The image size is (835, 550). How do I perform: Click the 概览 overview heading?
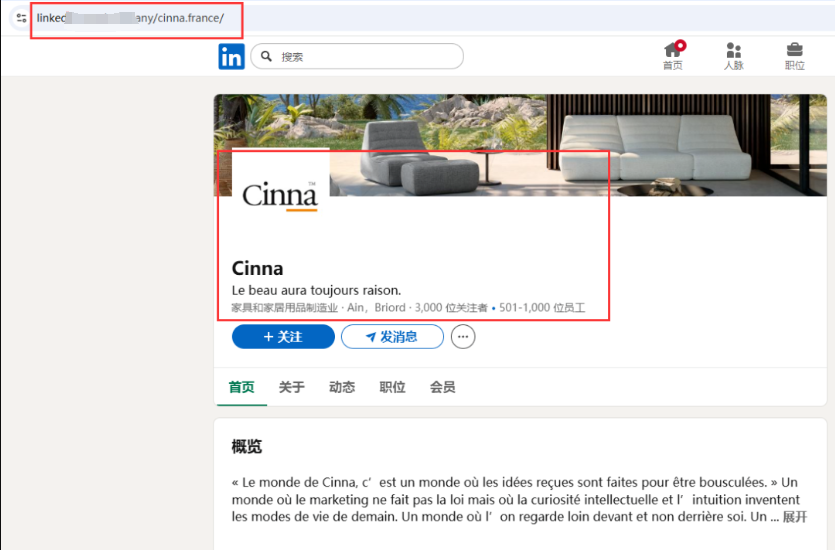point(247,446)
